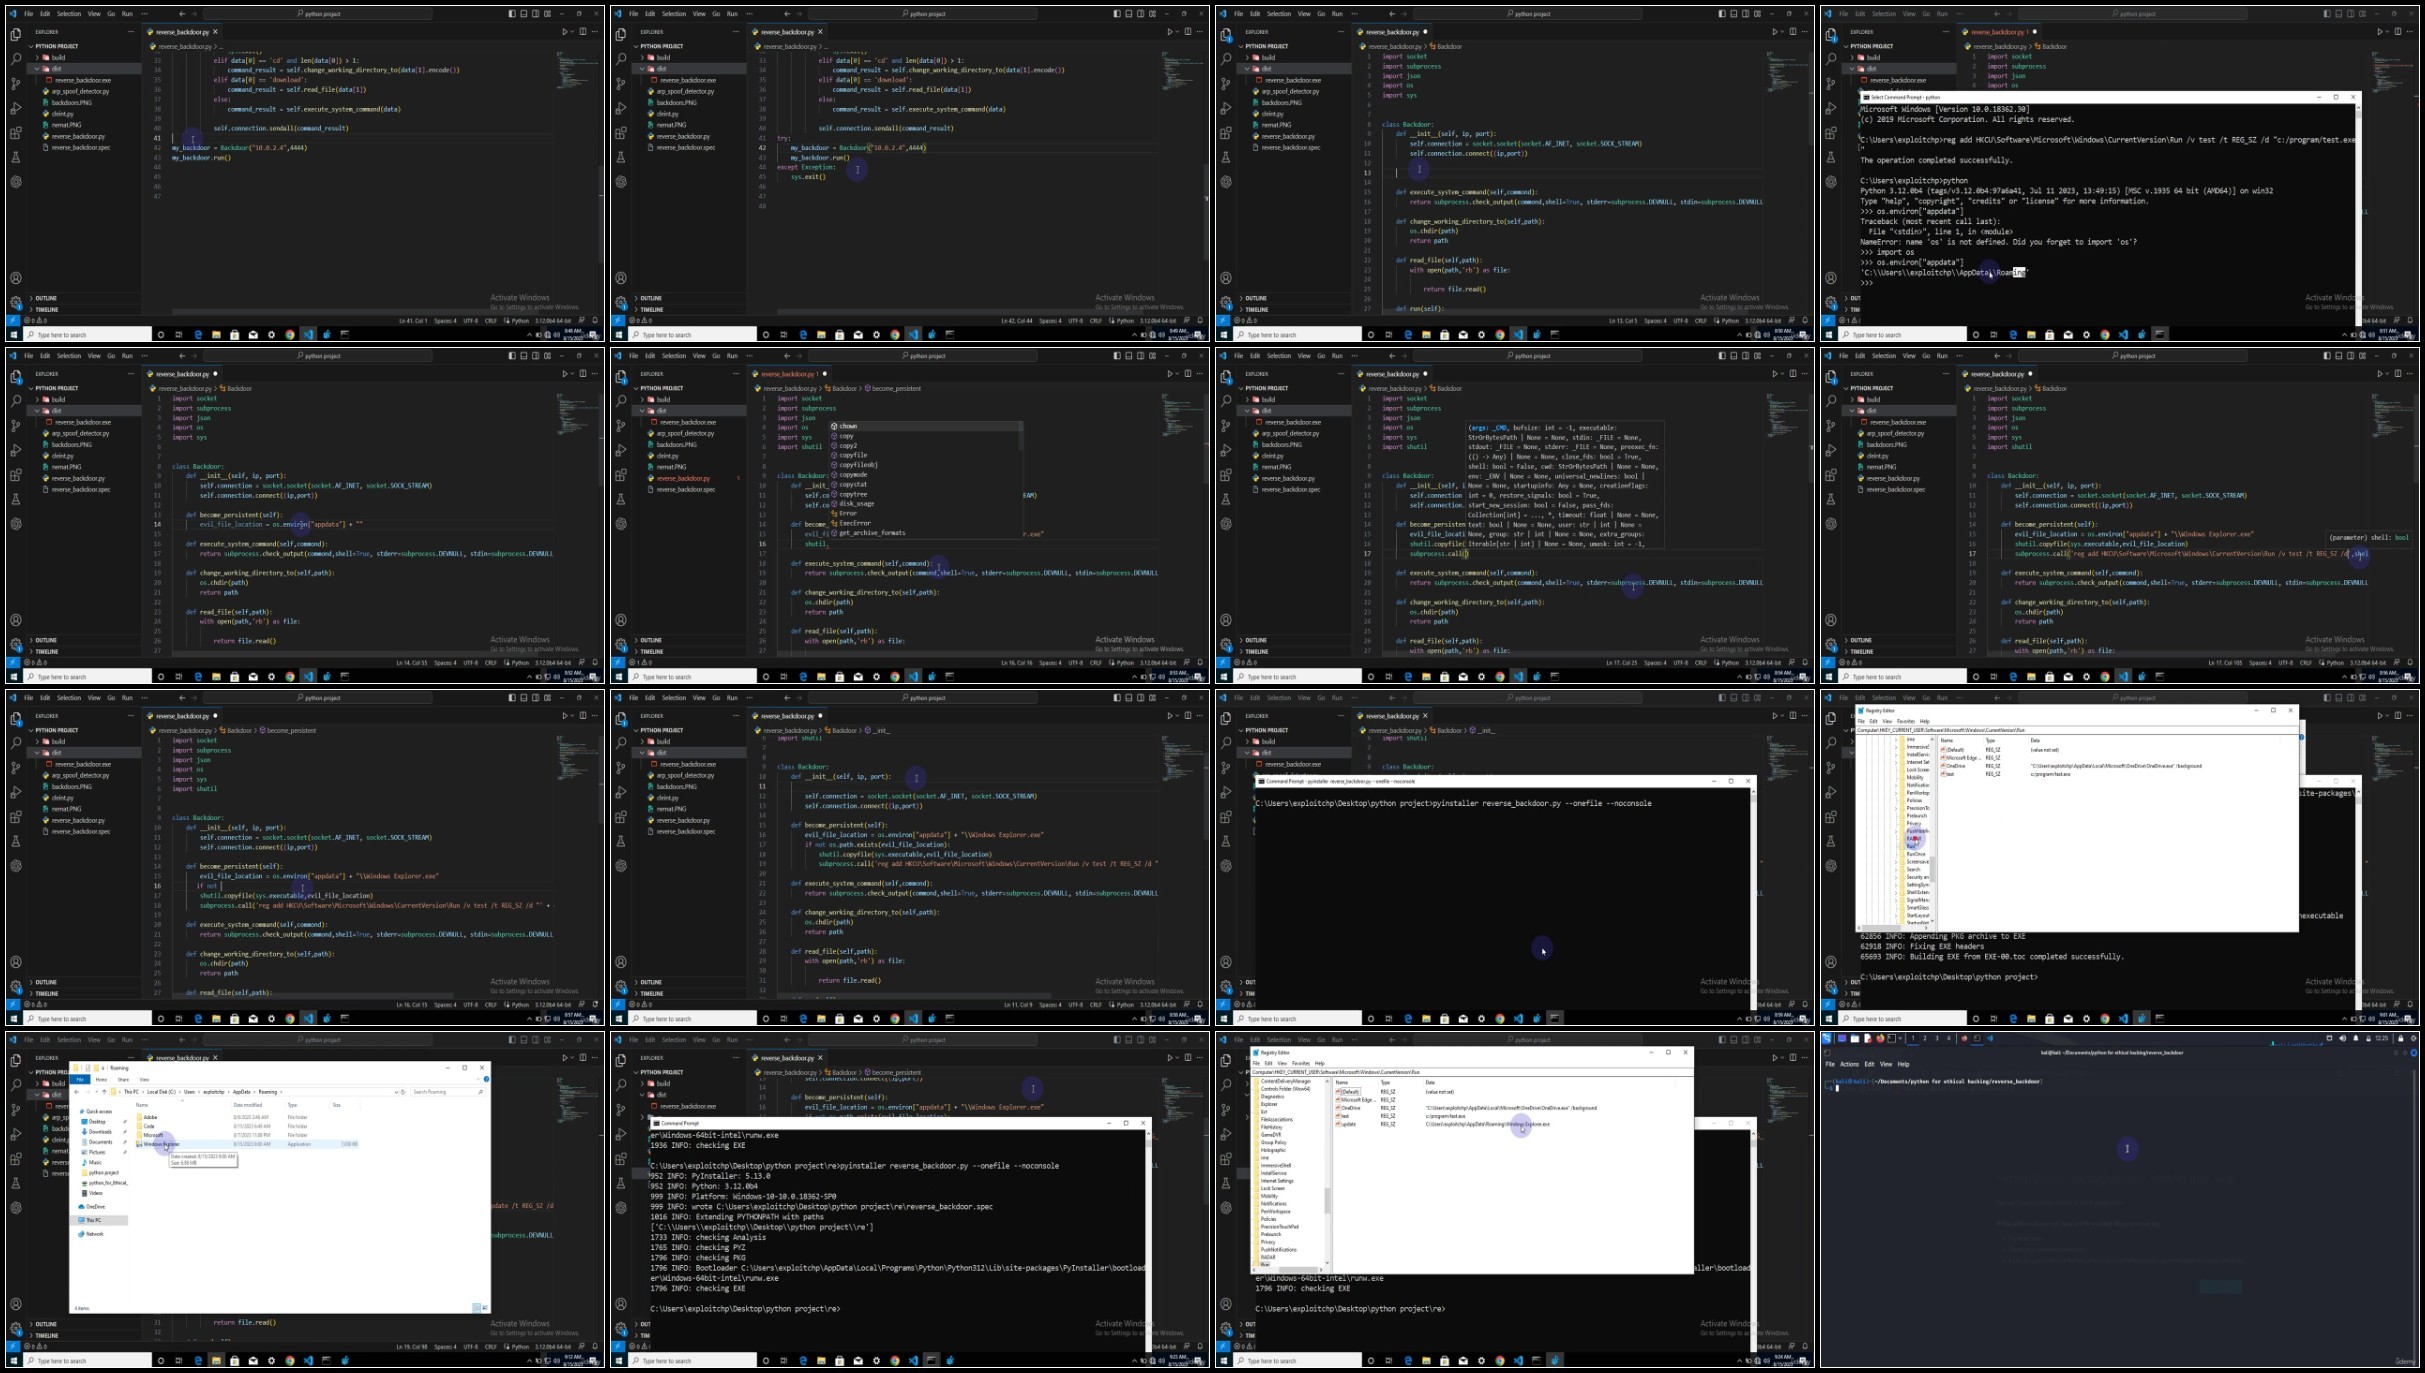Screen dimensions: 2425x1373
Task: Select Windows Explorer application in the Roaming list
Action: 160,1144
